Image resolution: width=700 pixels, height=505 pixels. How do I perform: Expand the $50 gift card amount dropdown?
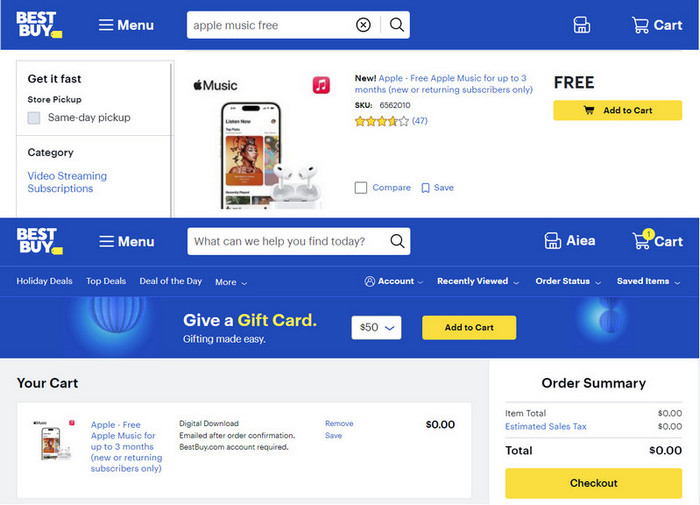tap(376, 328)
